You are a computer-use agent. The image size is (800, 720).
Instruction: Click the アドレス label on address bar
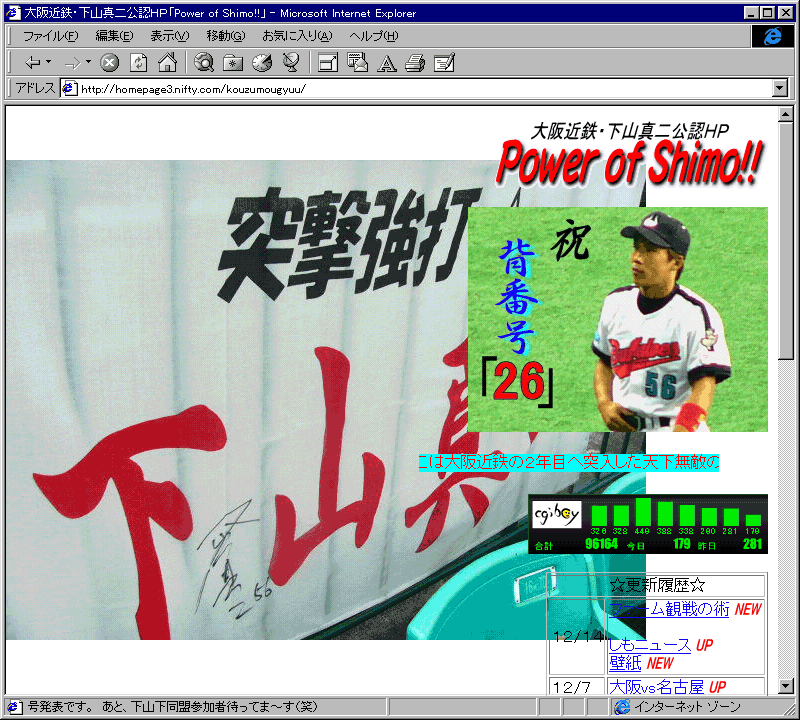35,88
